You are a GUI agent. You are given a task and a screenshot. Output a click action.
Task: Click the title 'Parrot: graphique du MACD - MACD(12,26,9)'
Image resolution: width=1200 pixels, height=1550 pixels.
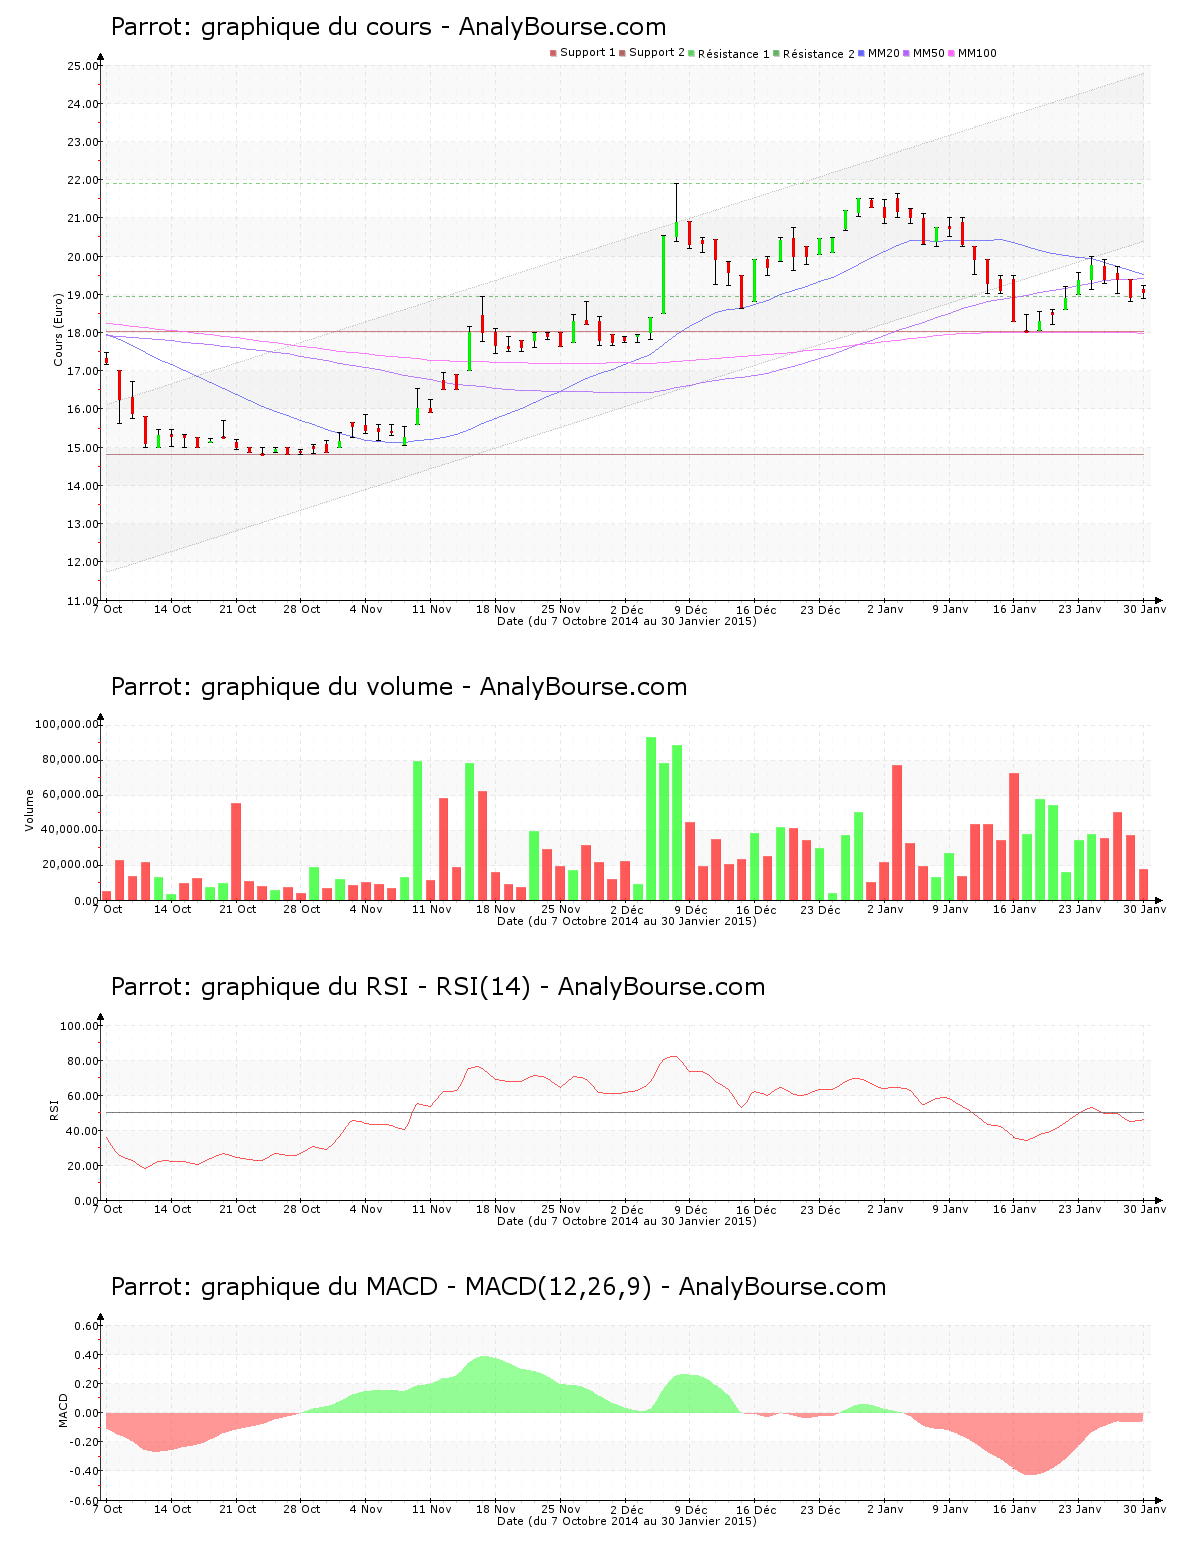tap(381, 1287)
